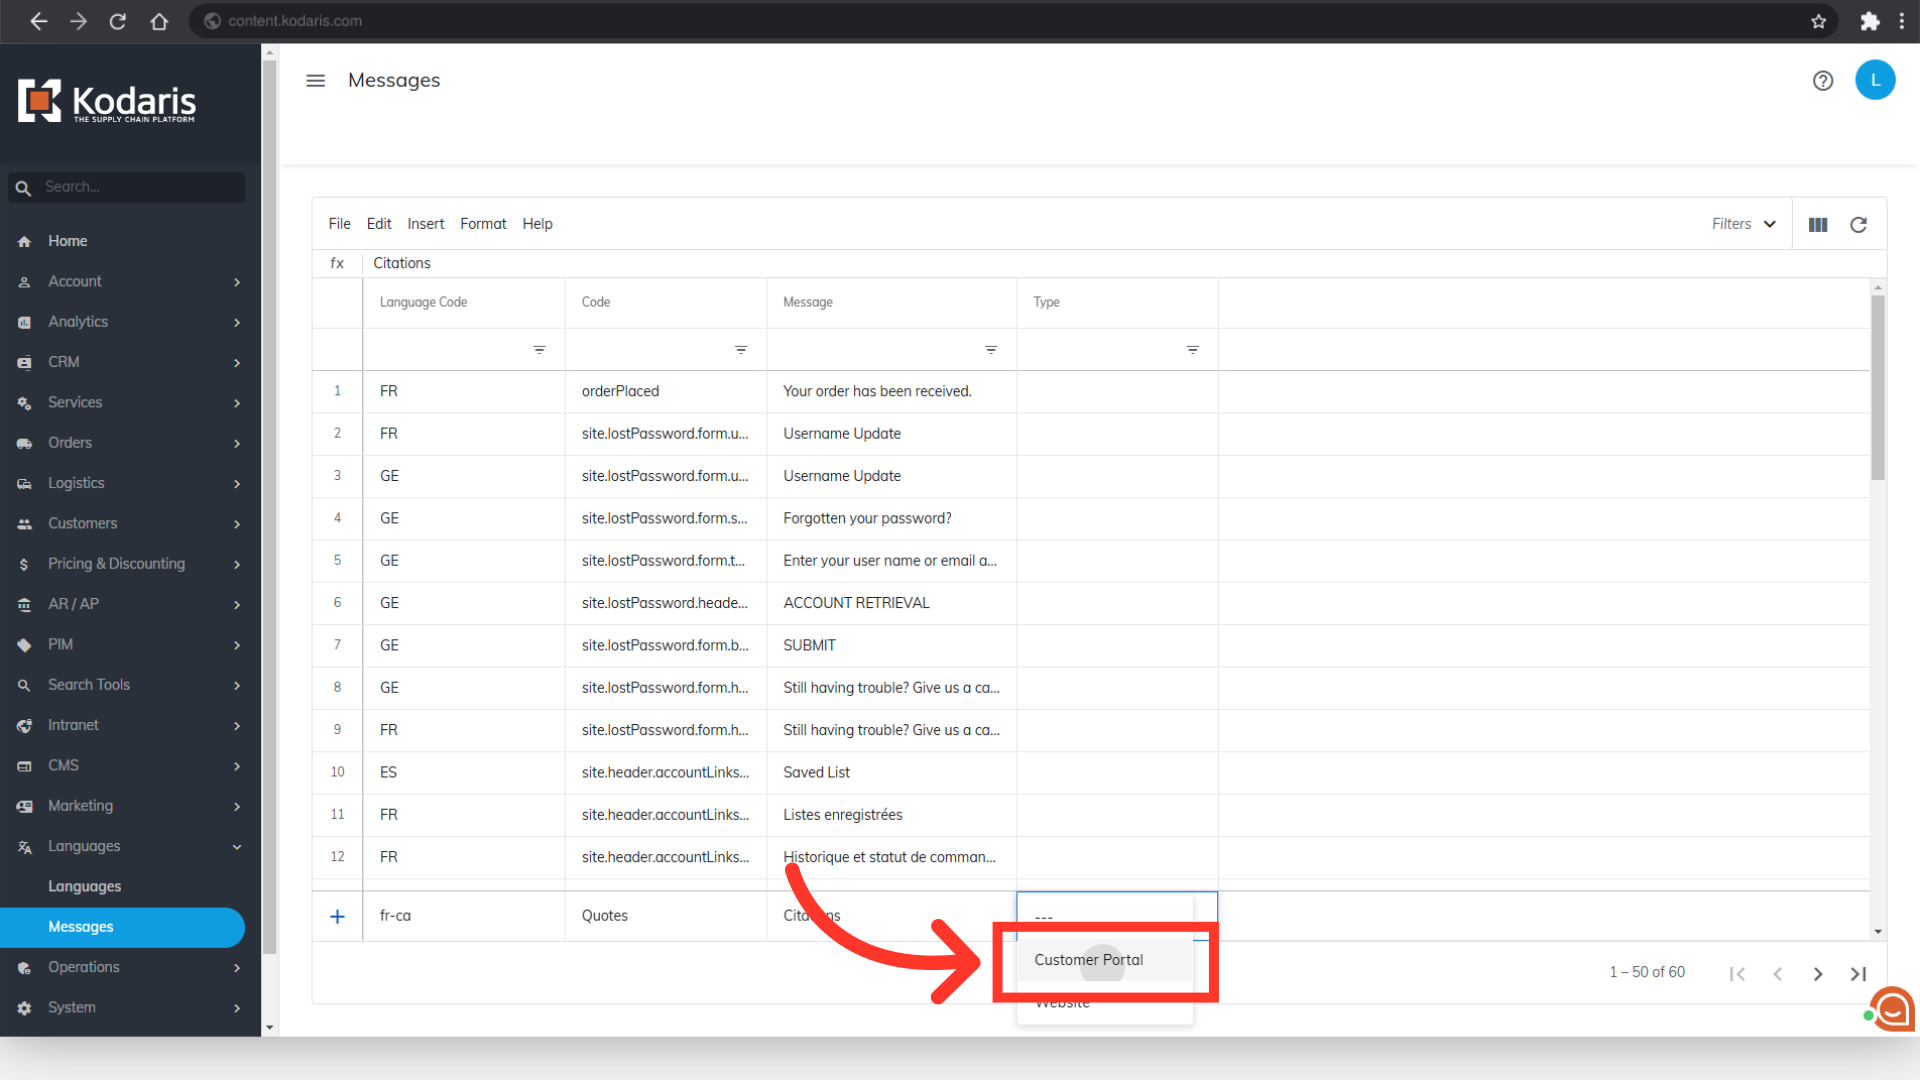Image resolution: width=1920 pixels, height=1080 pixels.
Task: Open the chat support widget icon
Action: 1891,1010
